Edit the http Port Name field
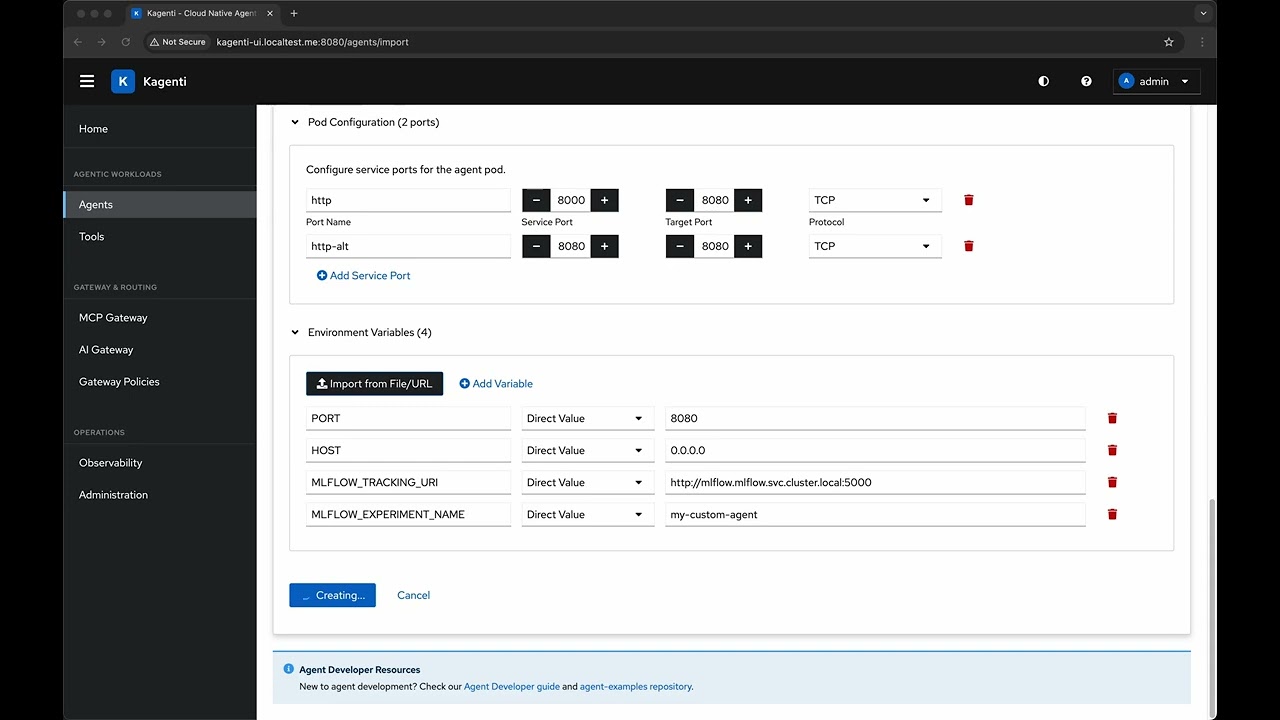This screenshot has width=1280, height=720. 408,200
